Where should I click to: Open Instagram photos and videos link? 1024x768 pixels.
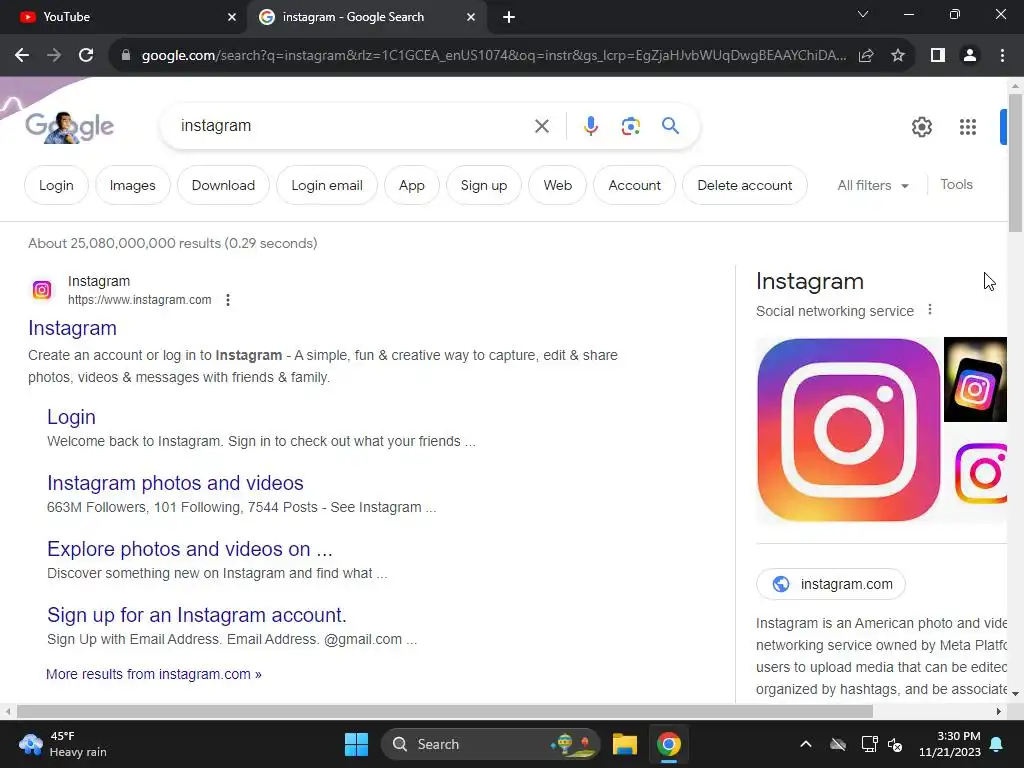(175, 483)
